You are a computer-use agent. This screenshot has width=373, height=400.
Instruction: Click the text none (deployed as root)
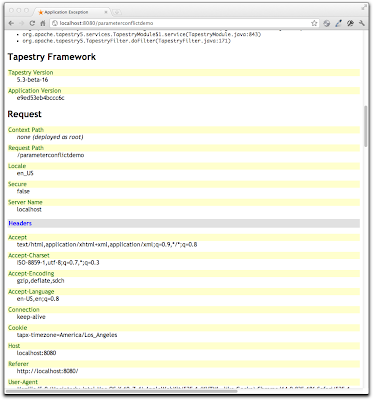pyautogui.click(x=50, y=137)
